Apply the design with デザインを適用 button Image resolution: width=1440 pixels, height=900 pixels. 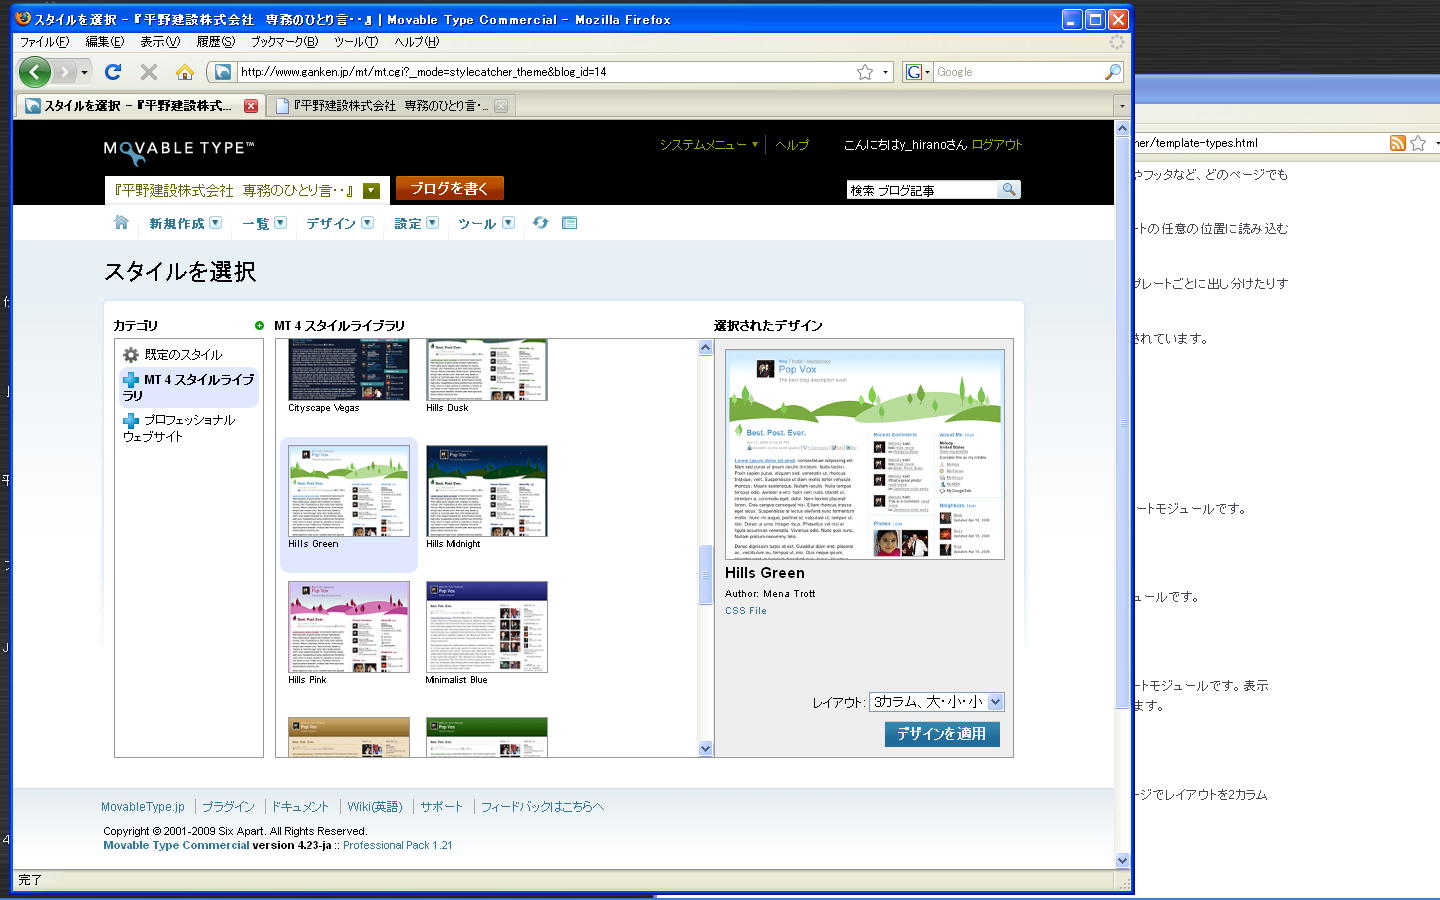coord(942,734)
